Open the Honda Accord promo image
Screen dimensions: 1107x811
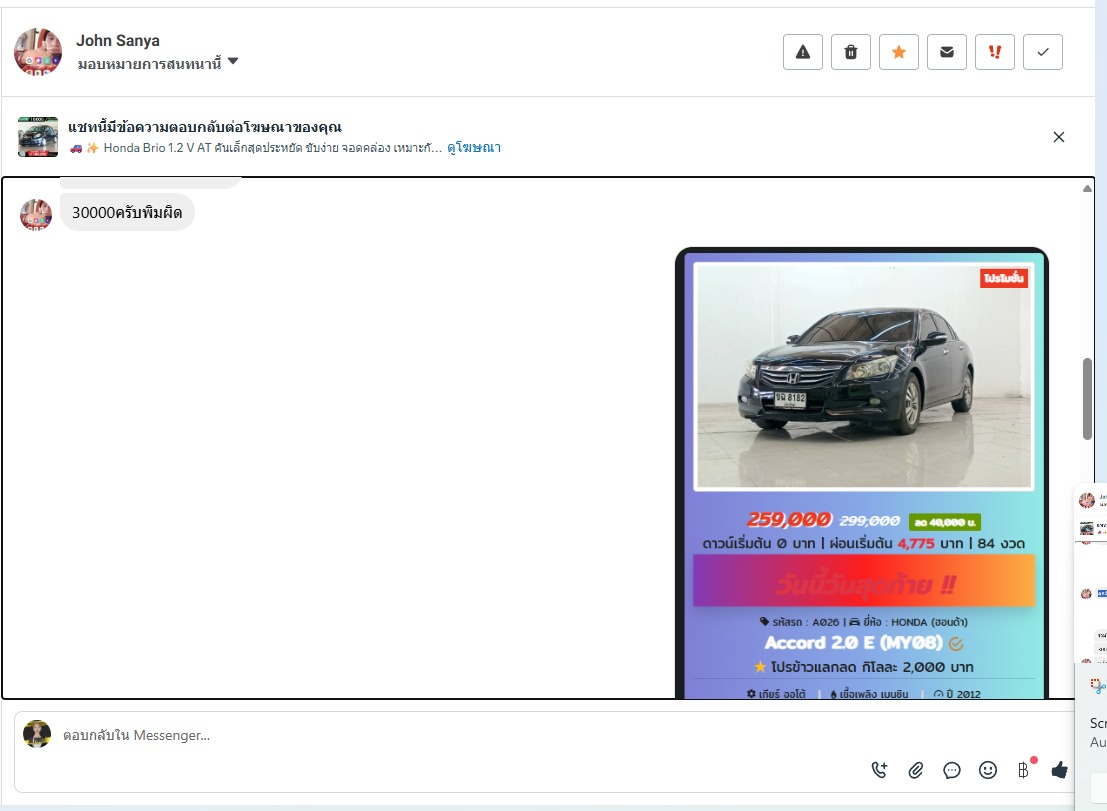click(862, 473)
